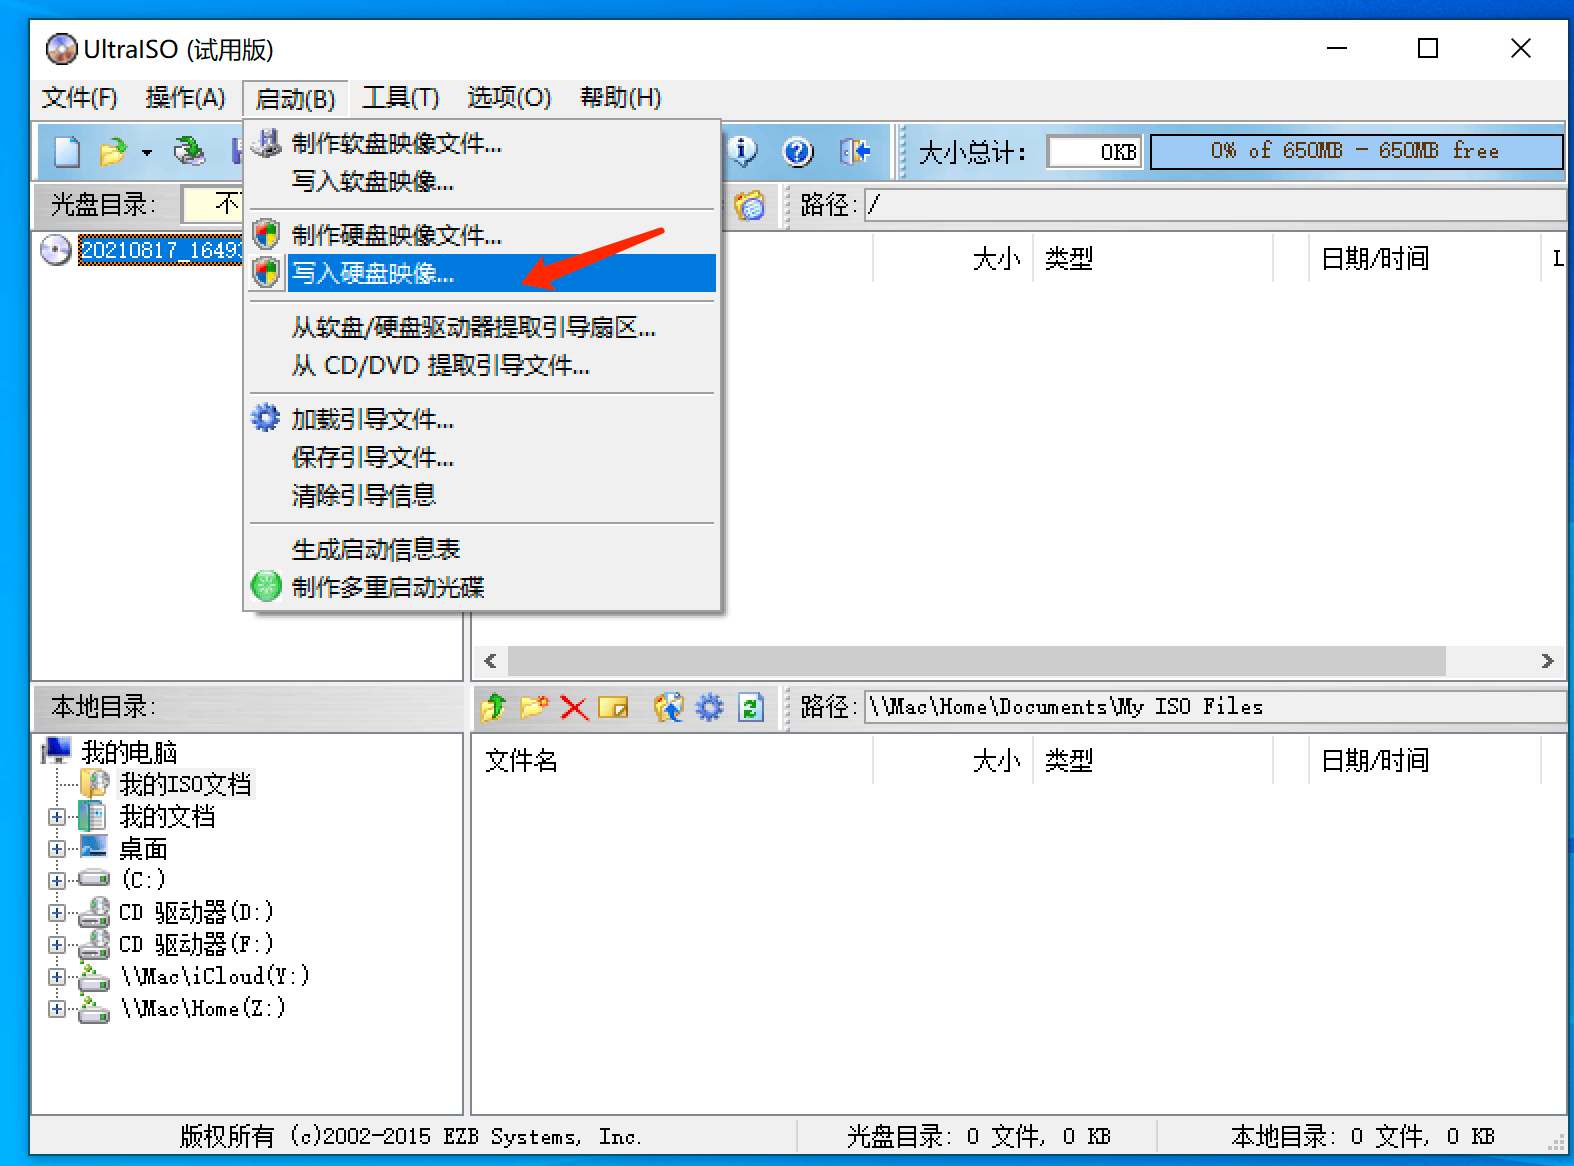Open the dropdown arrow beside Open icon

tap(147, 153)
